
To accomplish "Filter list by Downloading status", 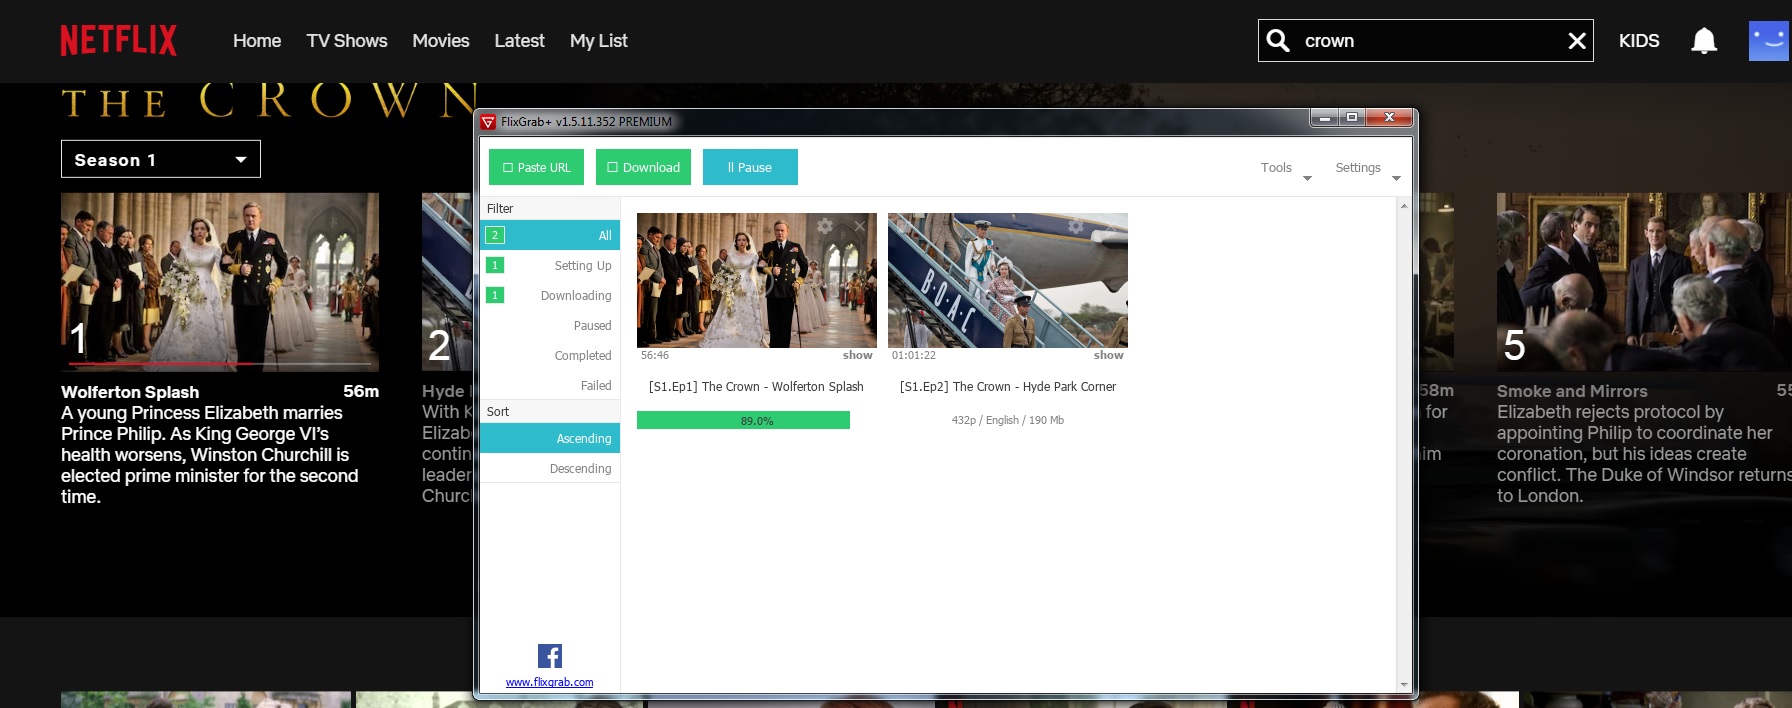I will [550, 295].
